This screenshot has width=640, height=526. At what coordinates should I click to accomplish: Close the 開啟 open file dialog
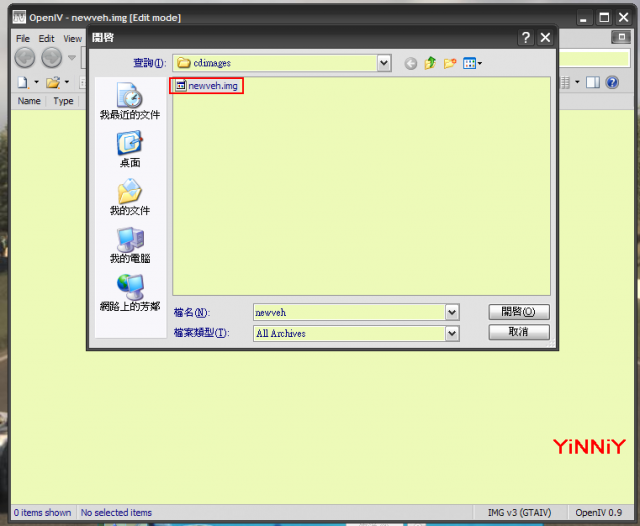545,38
